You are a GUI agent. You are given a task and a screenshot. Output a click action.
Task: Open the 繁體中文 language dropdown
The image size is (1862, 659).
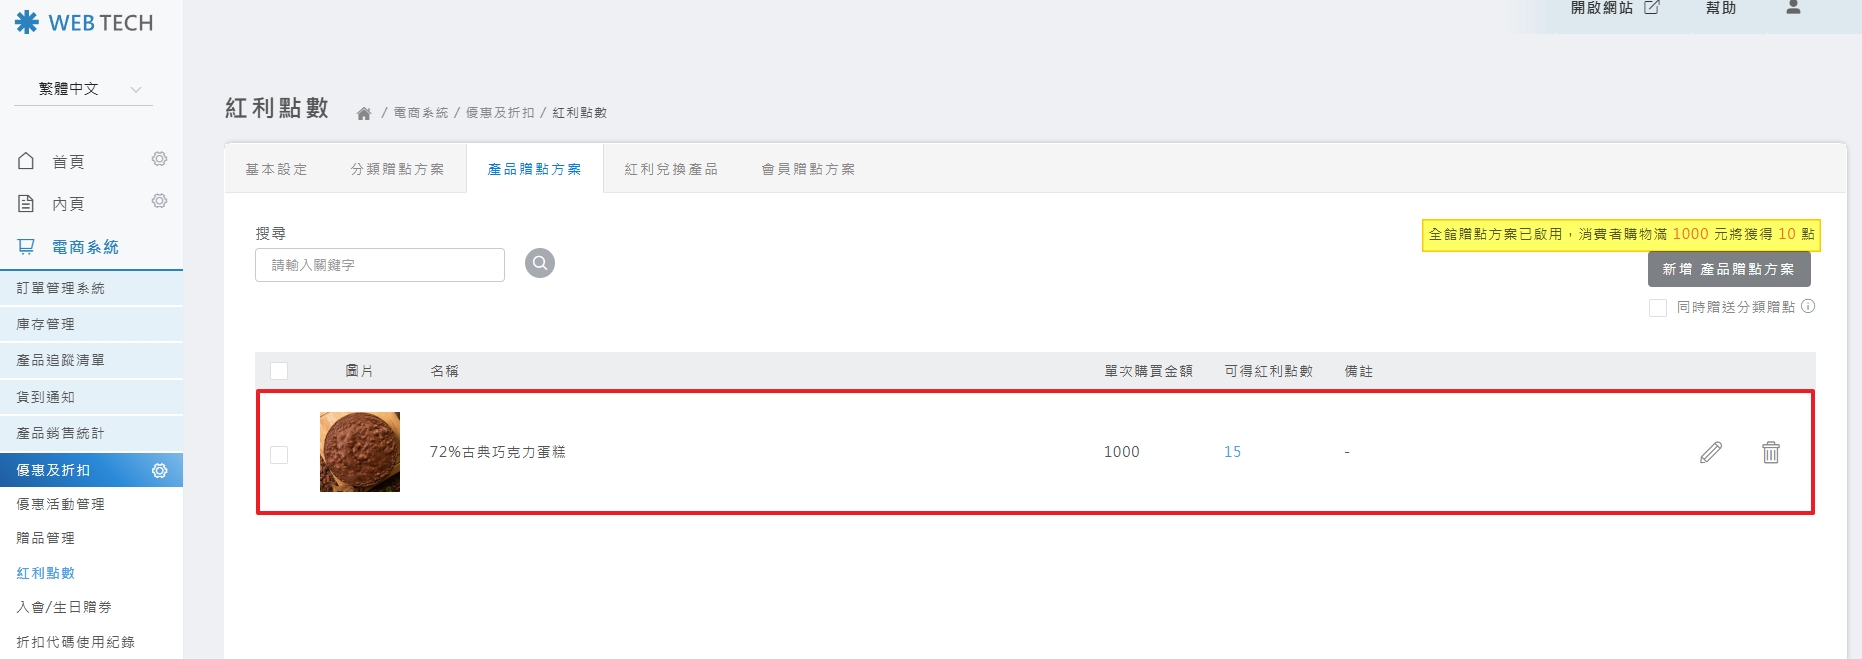85,89
